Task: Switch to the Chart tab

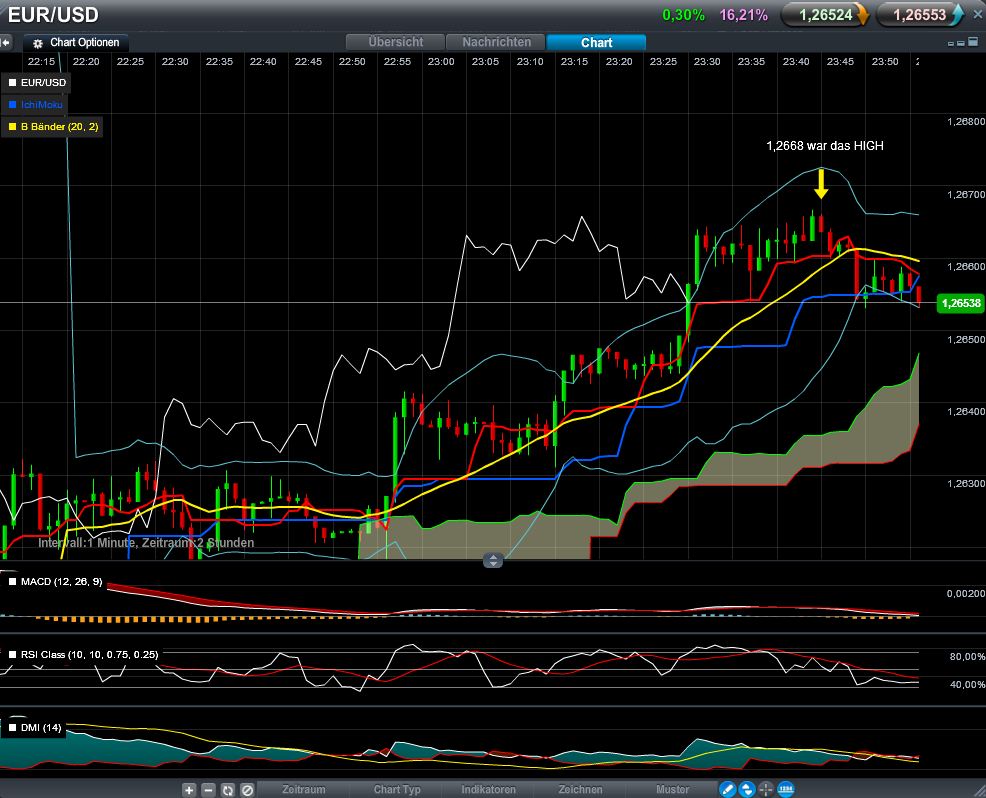Action: pos(596,42)
